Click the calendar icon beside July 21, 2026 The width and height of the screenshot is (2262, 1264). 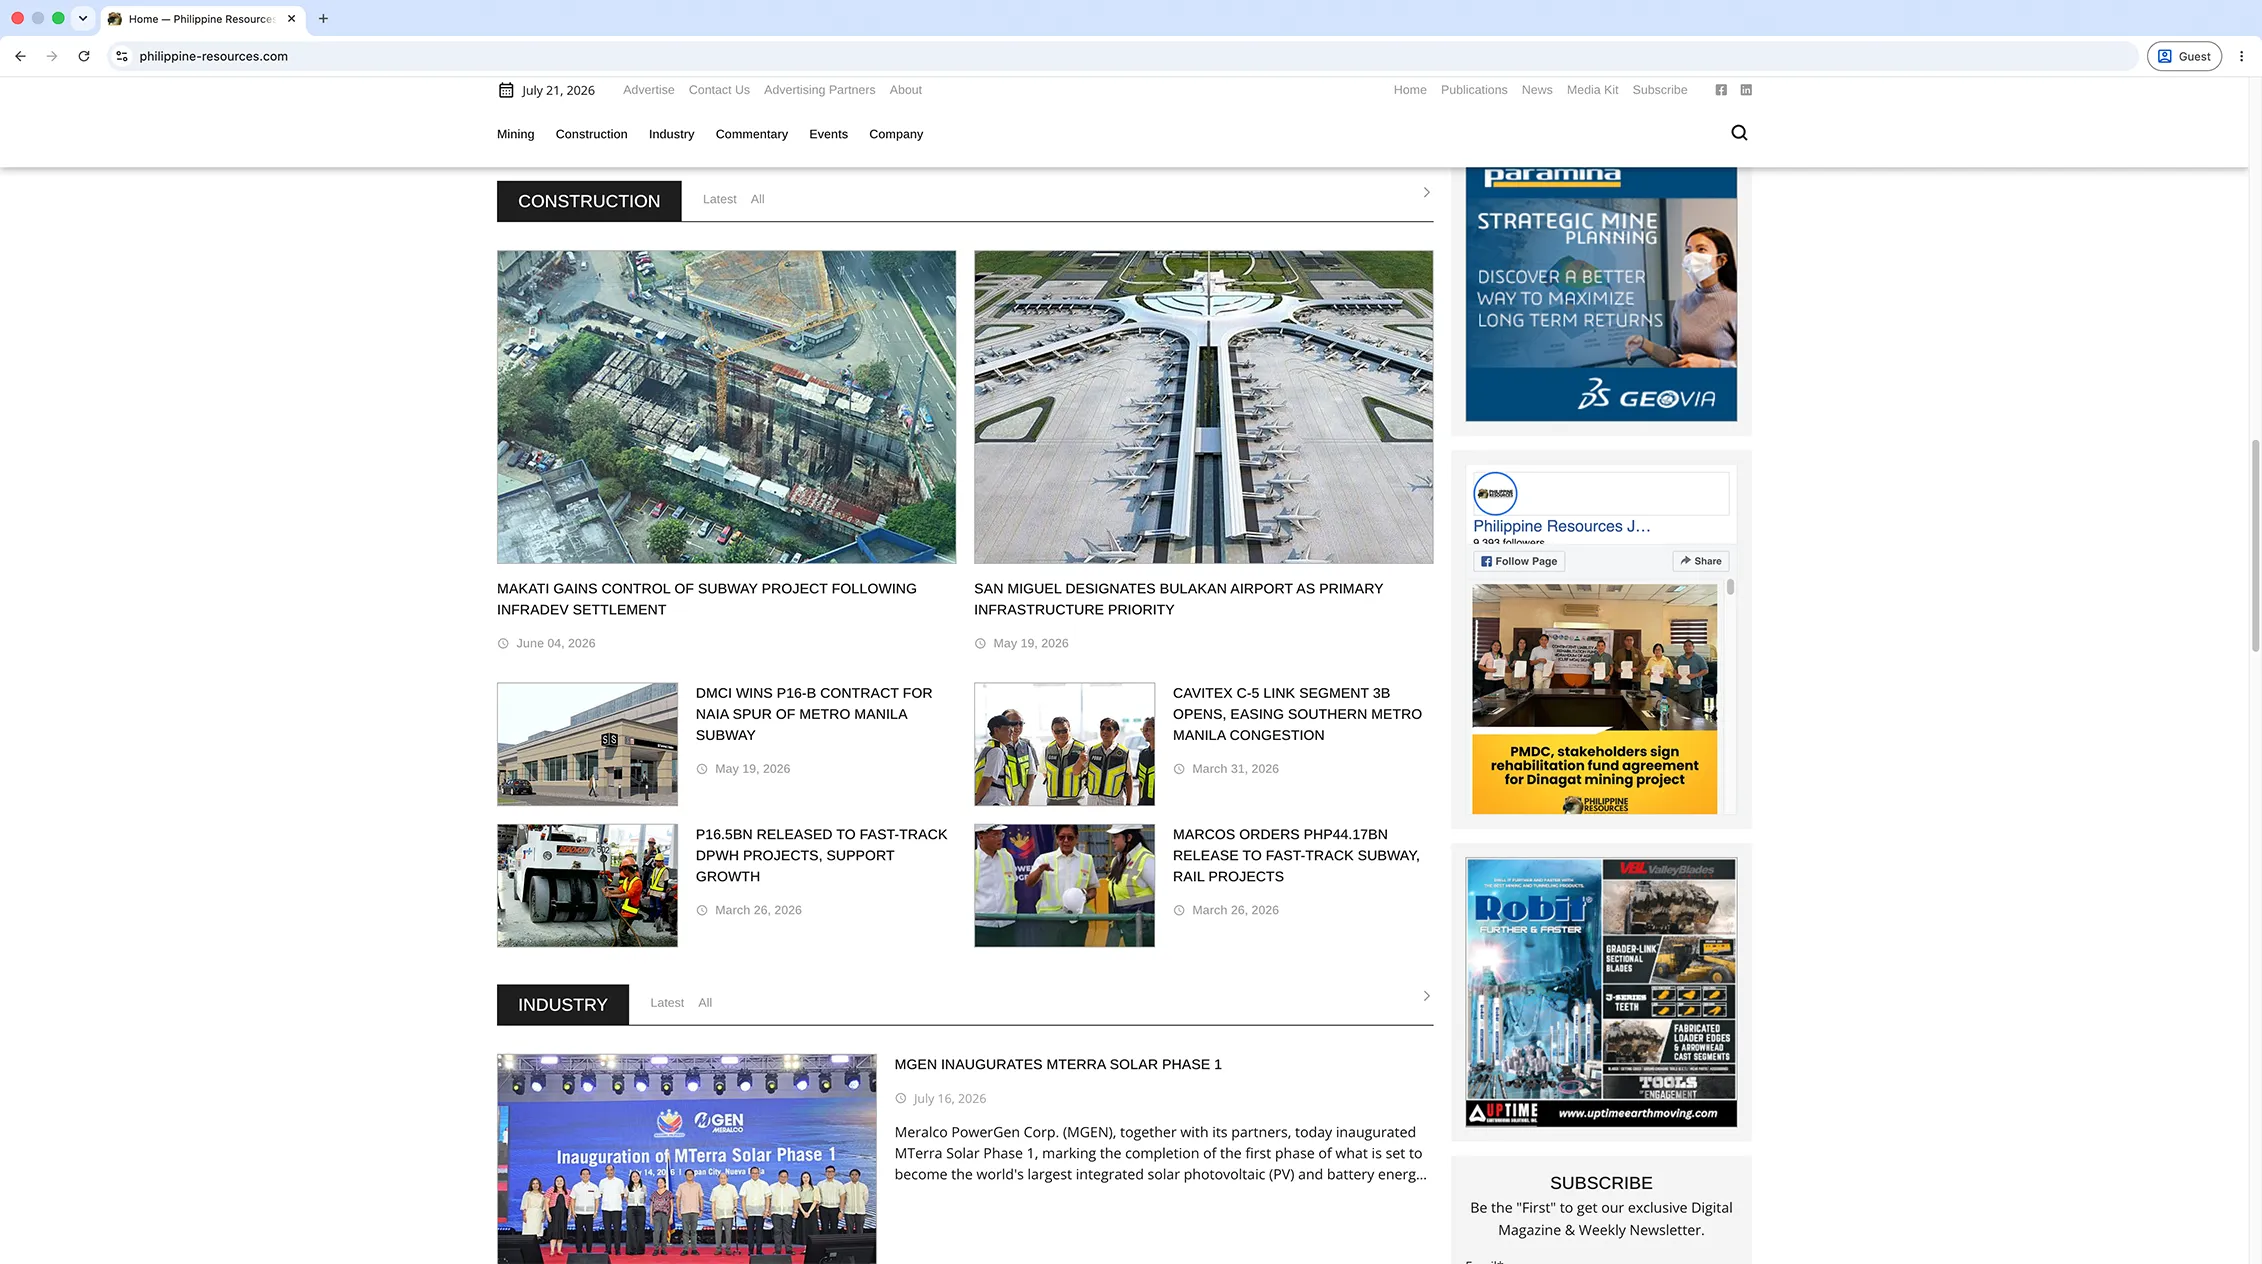click(x=506, y=90)
